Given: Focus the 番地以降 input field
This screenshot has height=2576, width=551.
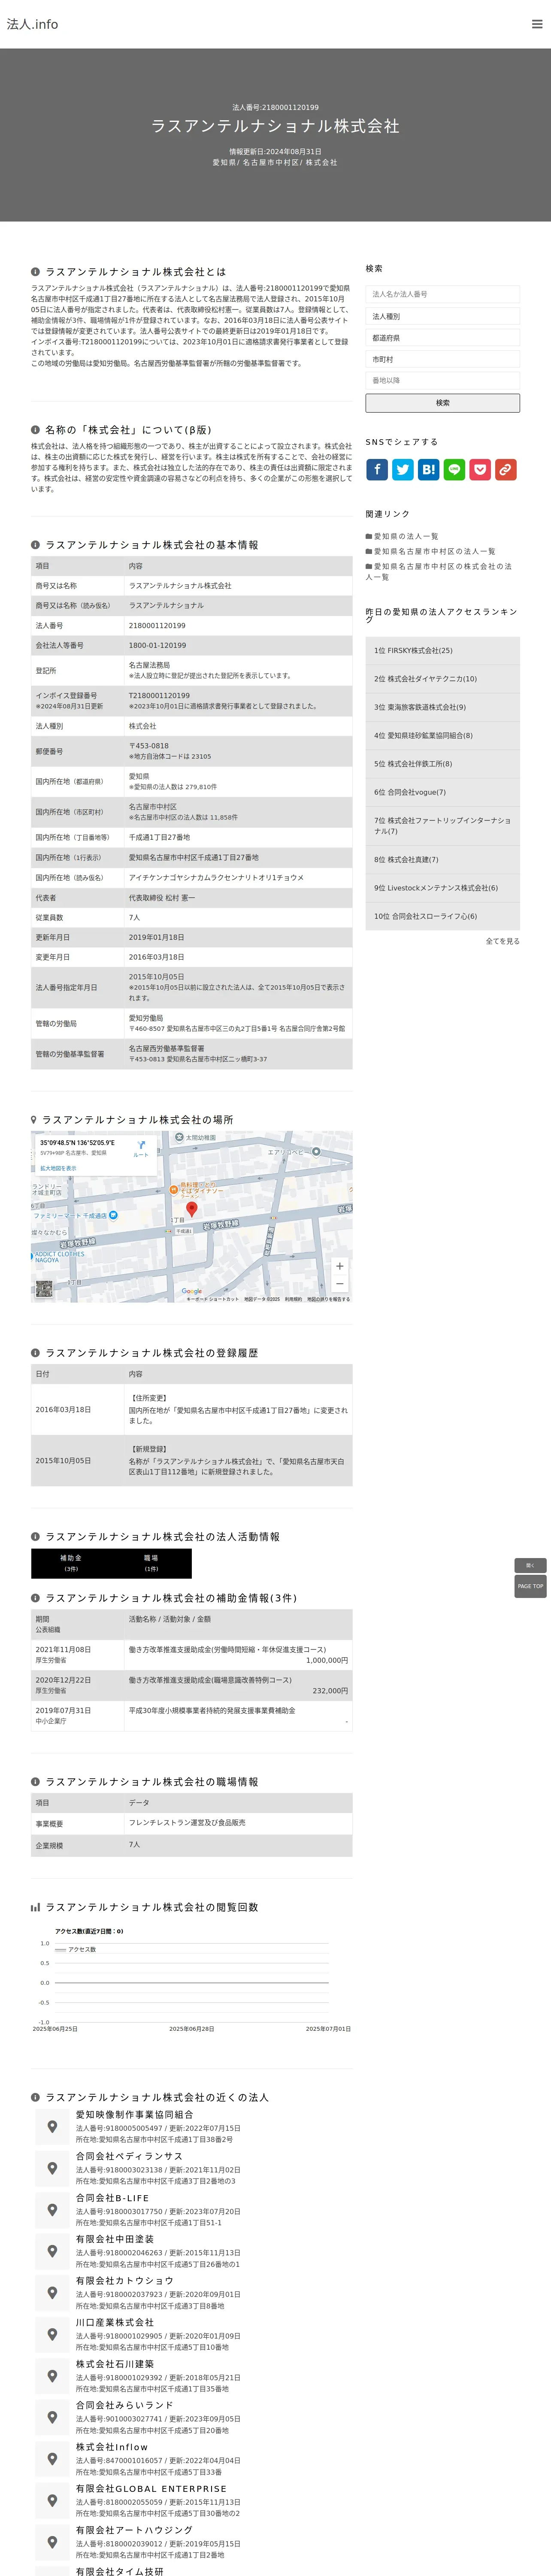Looking at the screenshot, I should (x=442, y=380).
